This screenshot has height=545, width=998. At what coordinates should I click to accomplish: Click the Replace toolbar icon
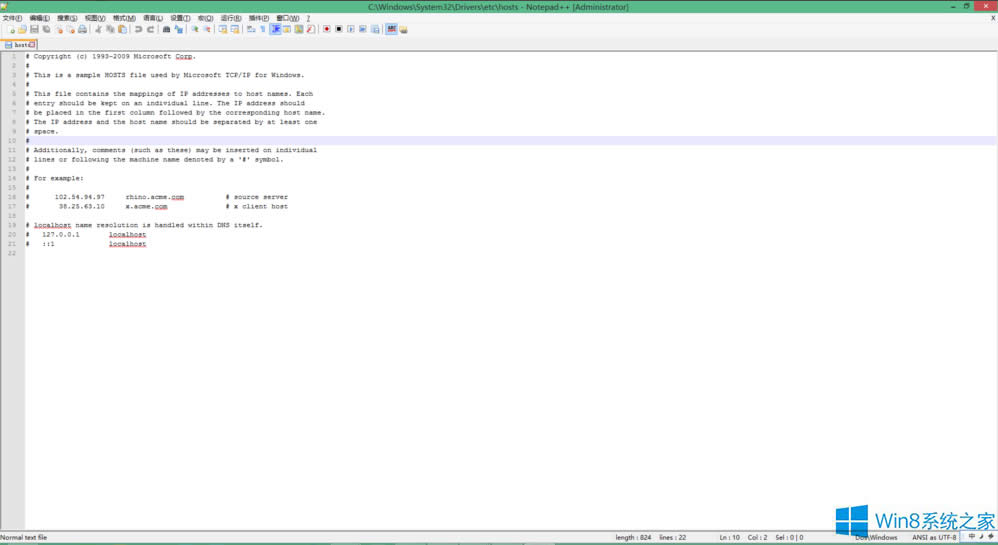click(178, 29)
